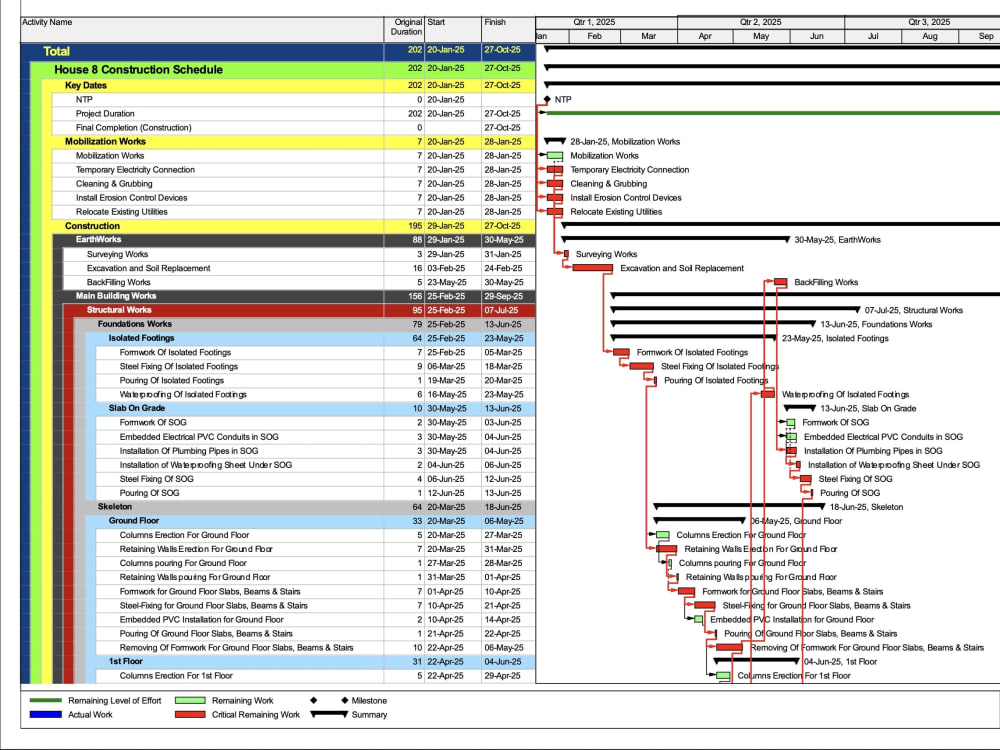This screenshot has width=1000, height=750.
Task: Click the green Project Duration level-of-effort bar
Action: pos(773,114)
